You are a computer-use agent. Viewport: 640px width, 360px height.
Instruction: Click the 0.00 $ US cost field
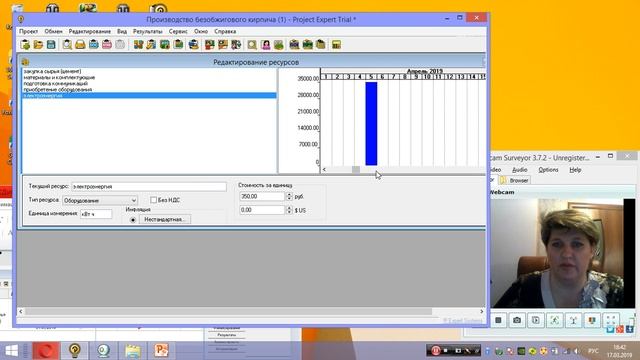coord(262,210)
